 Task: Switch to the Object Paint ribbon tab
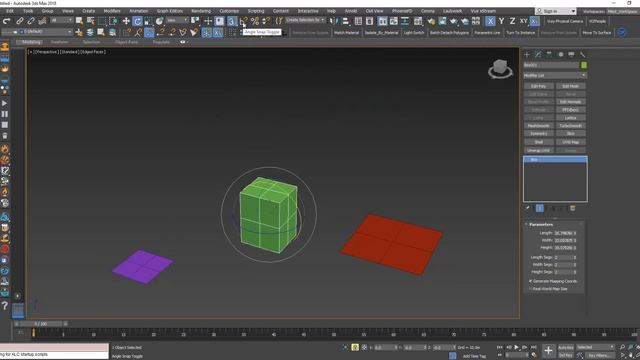(126, 42)
